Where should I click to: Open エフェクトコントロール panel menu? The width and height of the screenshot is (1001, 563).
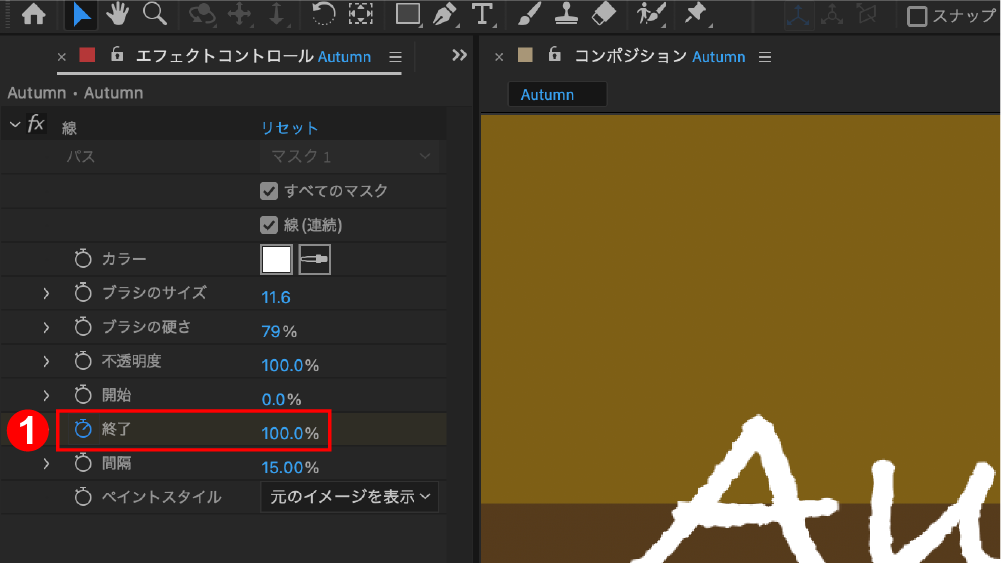[x=395, y=57]
